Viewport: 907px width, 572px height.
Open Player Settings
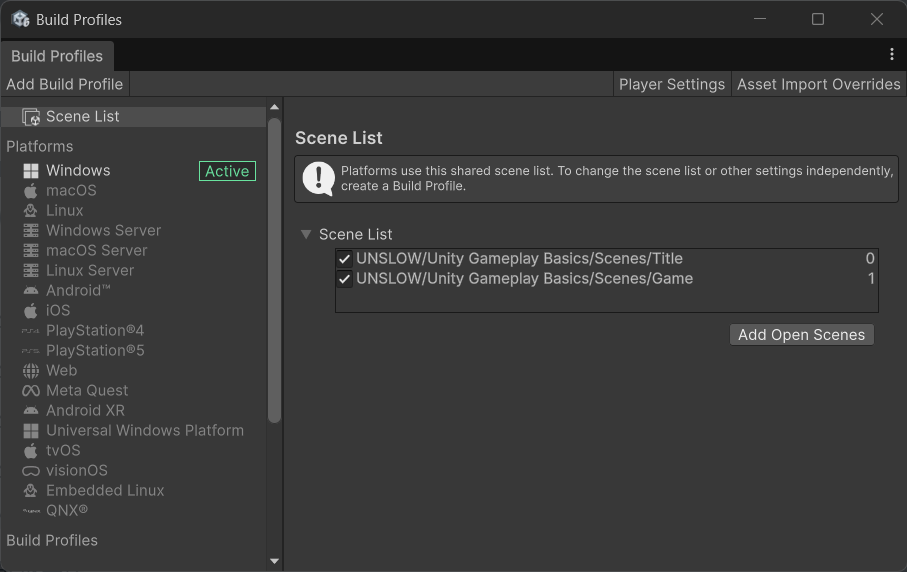tap(672, 84)
